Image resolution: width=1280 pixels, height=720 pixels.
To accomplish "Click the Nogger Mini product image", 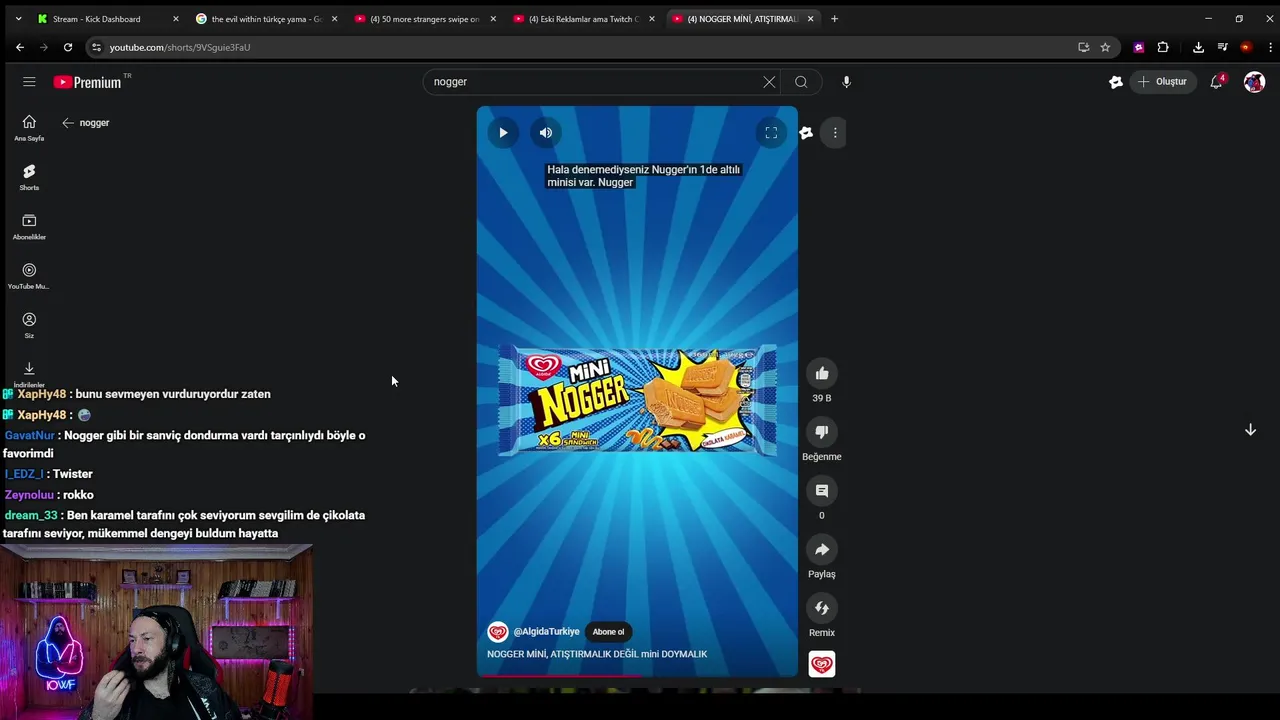I will (637, 400).
